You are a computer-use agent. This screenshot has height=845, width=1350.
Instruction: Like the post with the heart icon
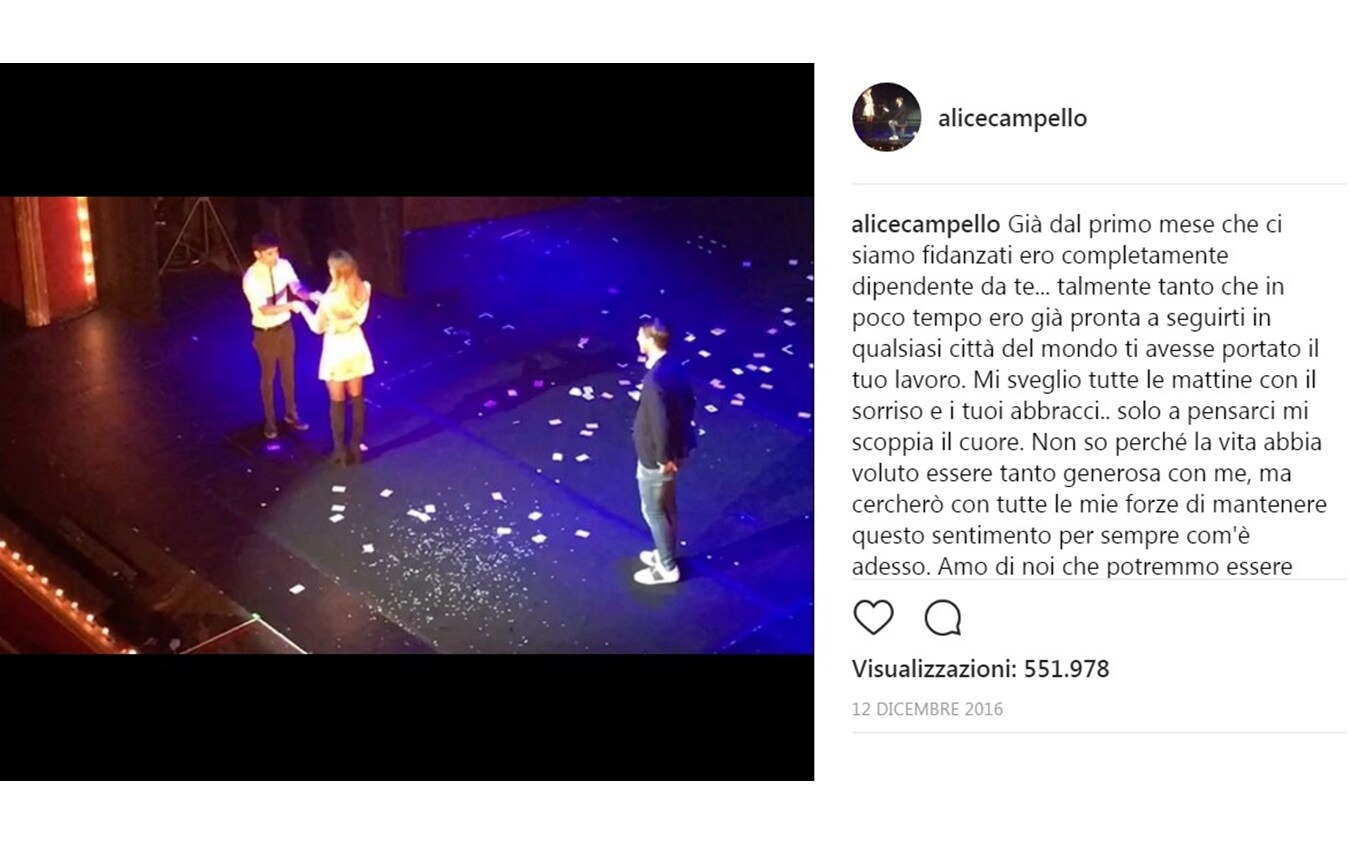873,618
